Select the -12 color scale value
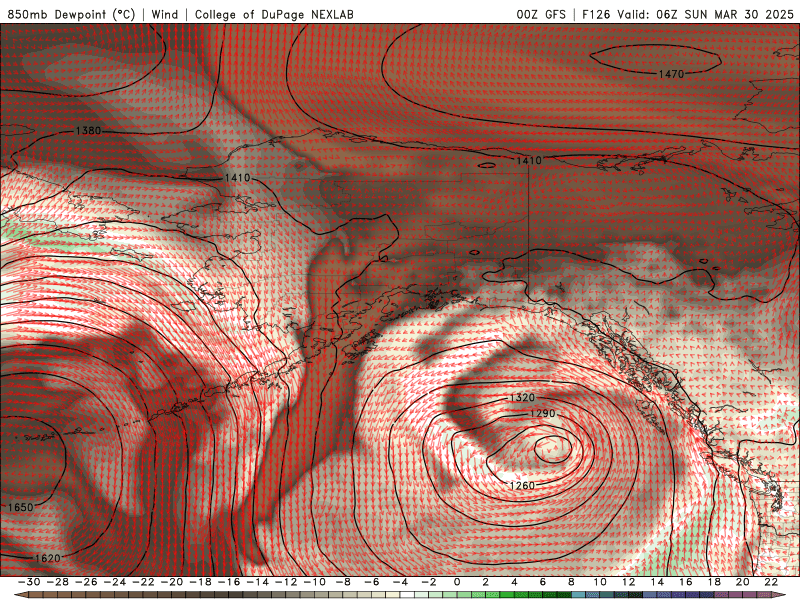Viewport: 800px width, 600px height. coord(286,582)
